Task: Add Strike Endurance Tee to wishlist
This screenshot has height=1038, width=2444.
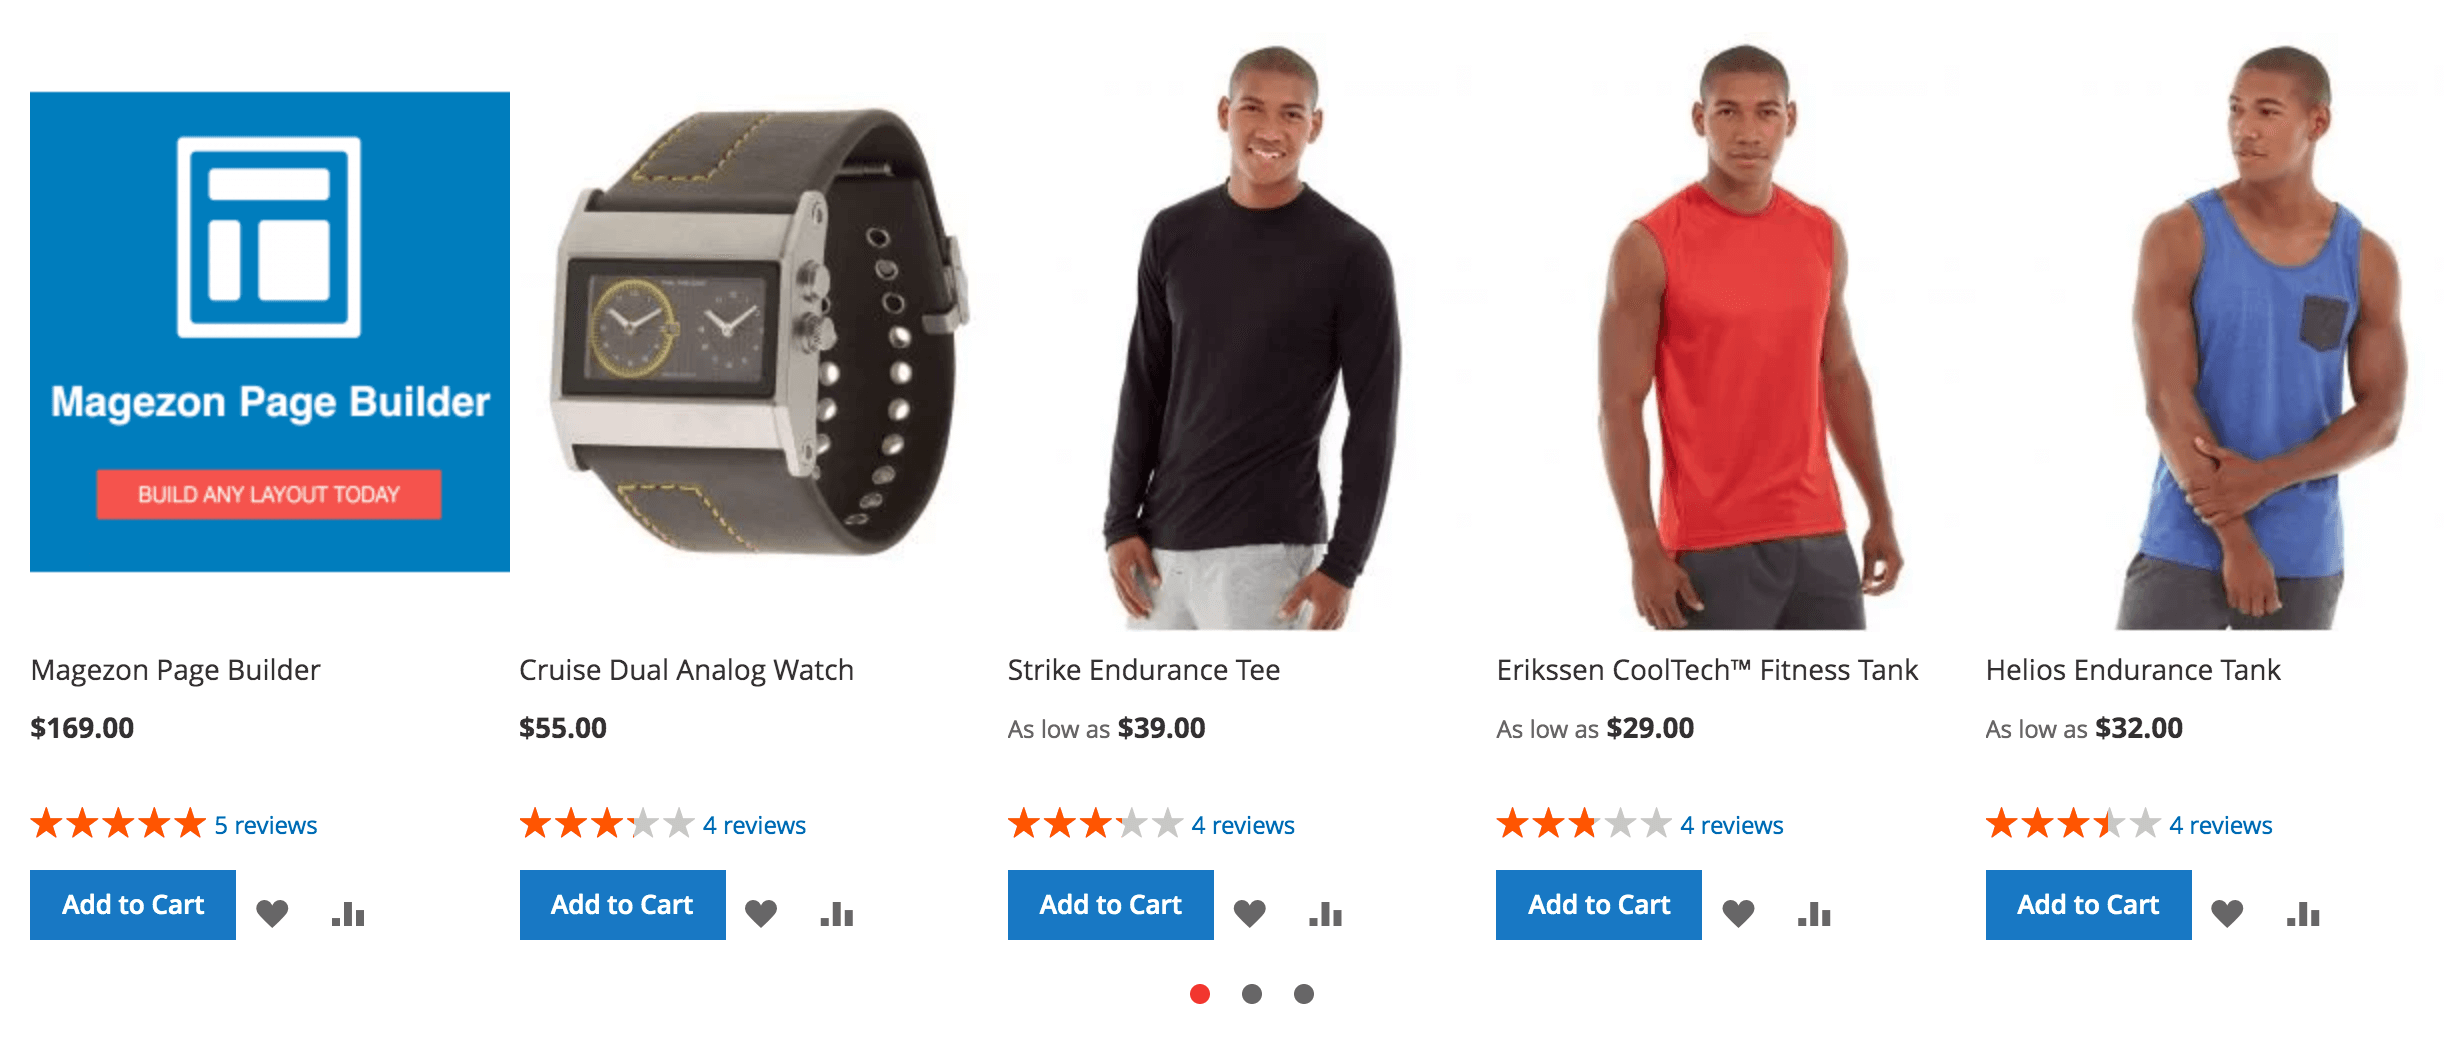Action: pyautogui.click(x=1249, y=913)
